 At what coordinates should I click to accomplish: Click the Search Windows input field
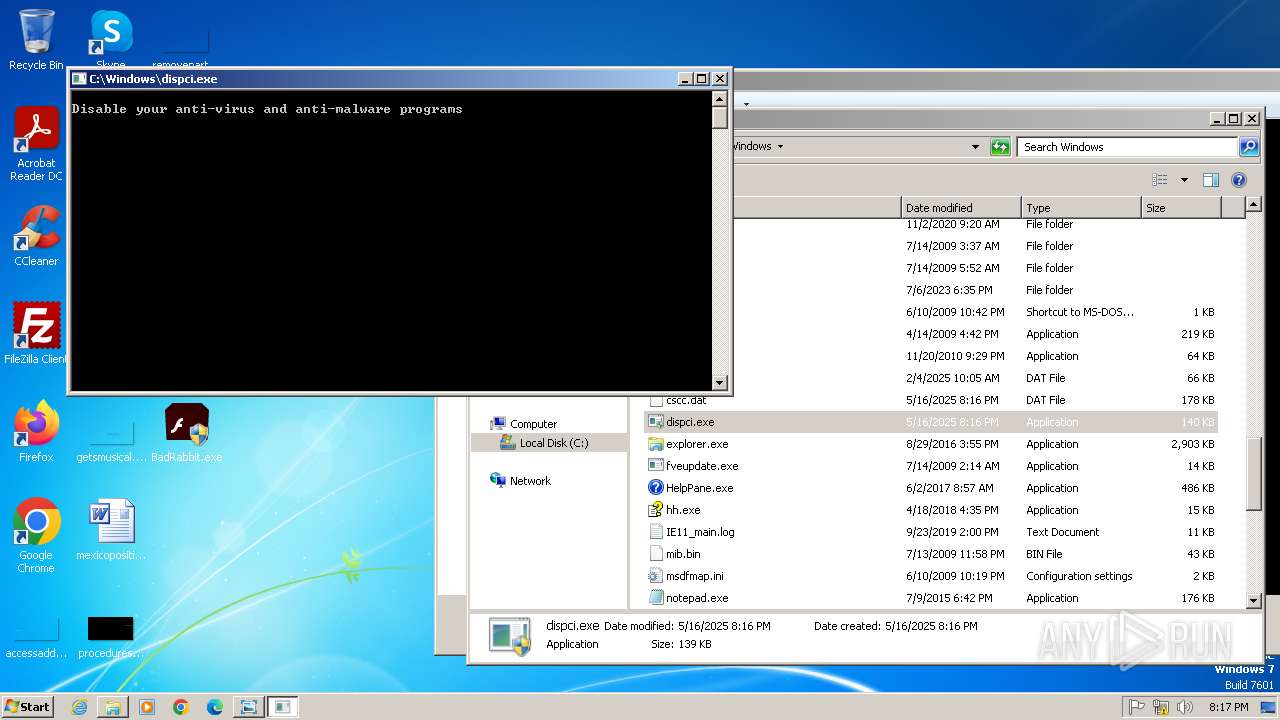[x=1128, y=147]
